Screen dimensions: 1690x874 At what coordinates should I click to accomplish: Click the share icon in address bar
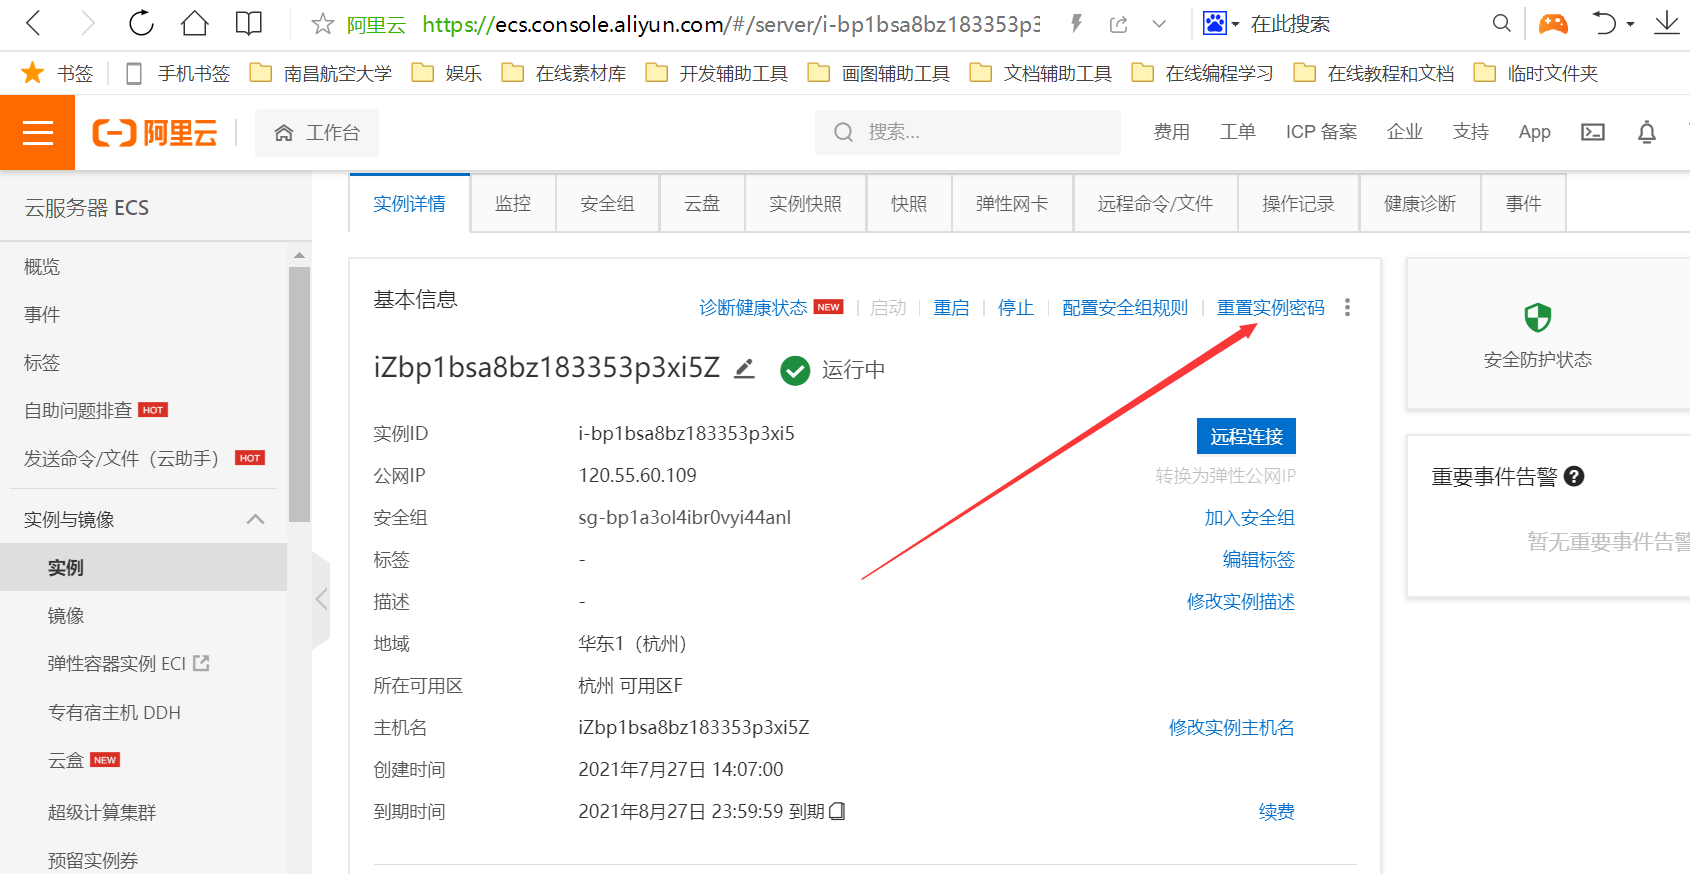[1119, 24]
